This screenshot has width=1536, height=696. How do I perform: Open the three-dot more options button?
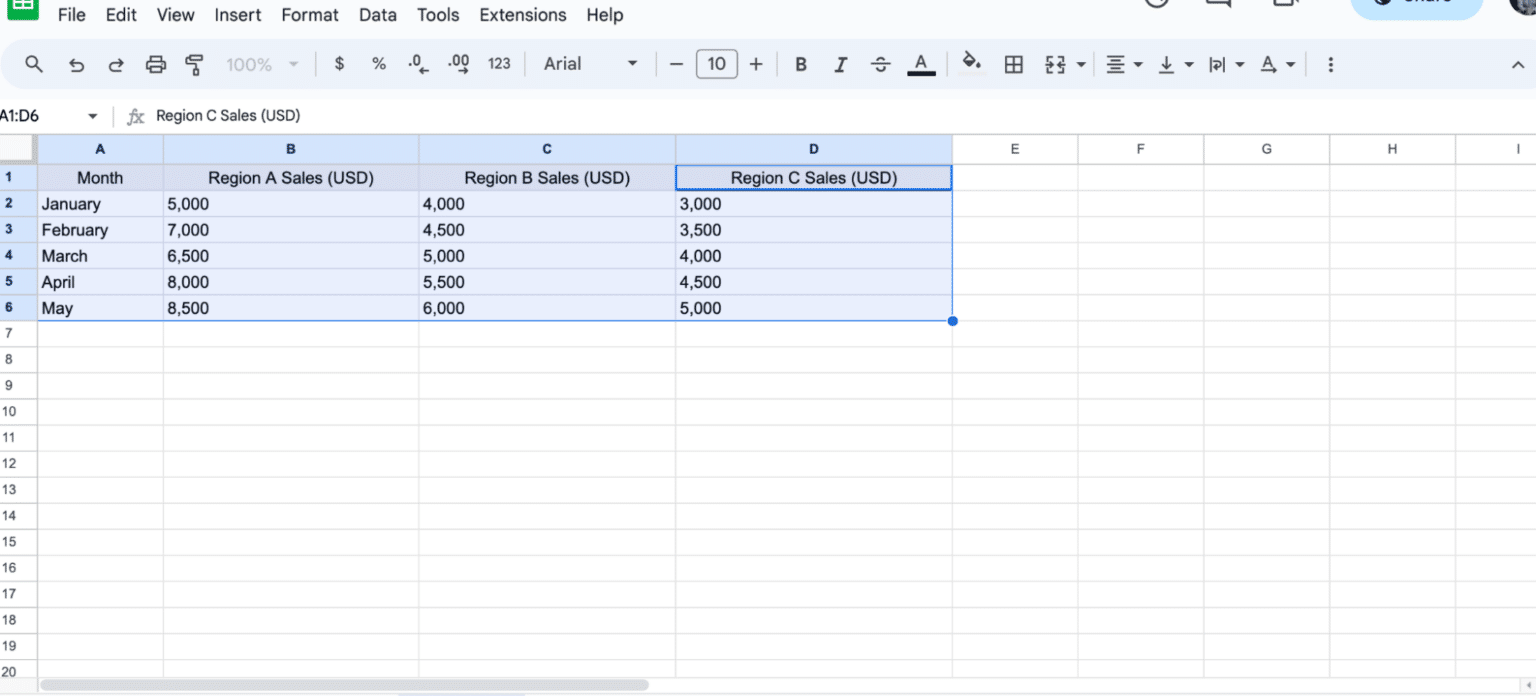[x=1330, y=65]
